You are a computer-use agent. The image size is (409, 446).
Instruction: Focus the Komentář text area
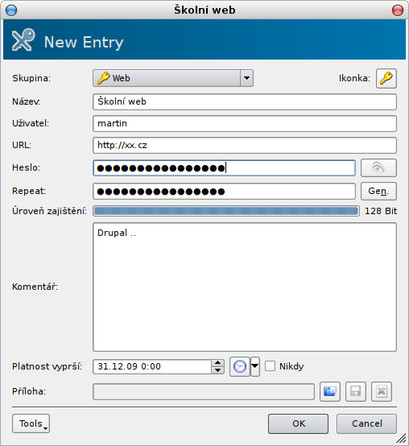[x=245, y=287]
